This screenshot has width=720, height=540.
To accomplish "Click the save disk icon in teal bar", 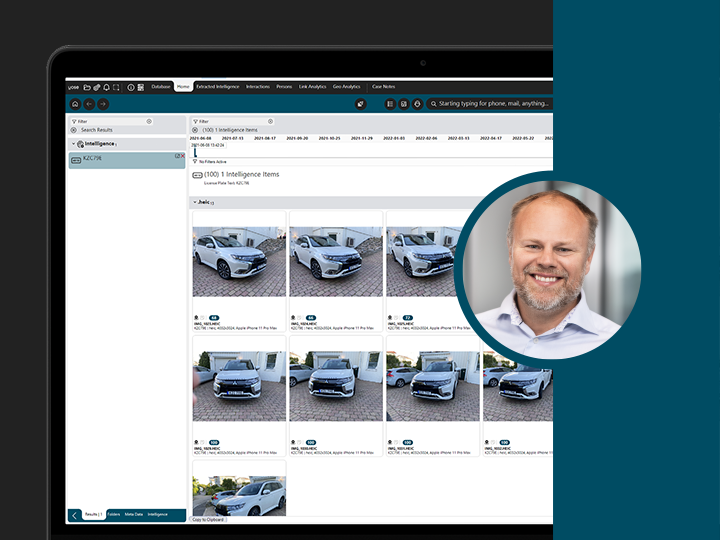I will pos(404,104).
